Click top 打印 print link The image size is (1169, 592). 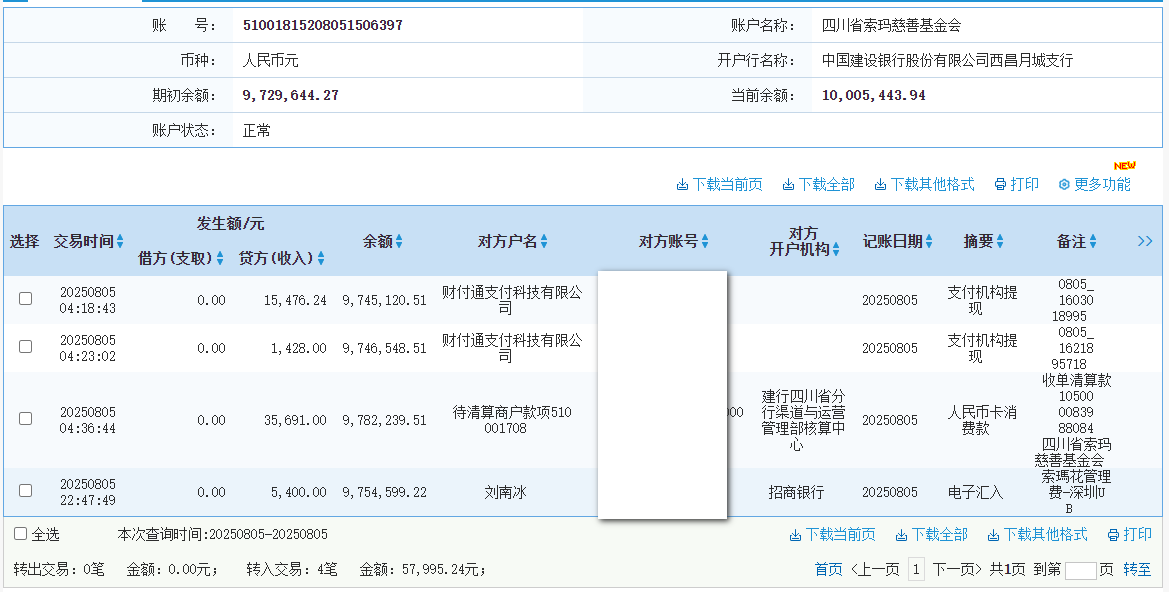pos(1017,184)
